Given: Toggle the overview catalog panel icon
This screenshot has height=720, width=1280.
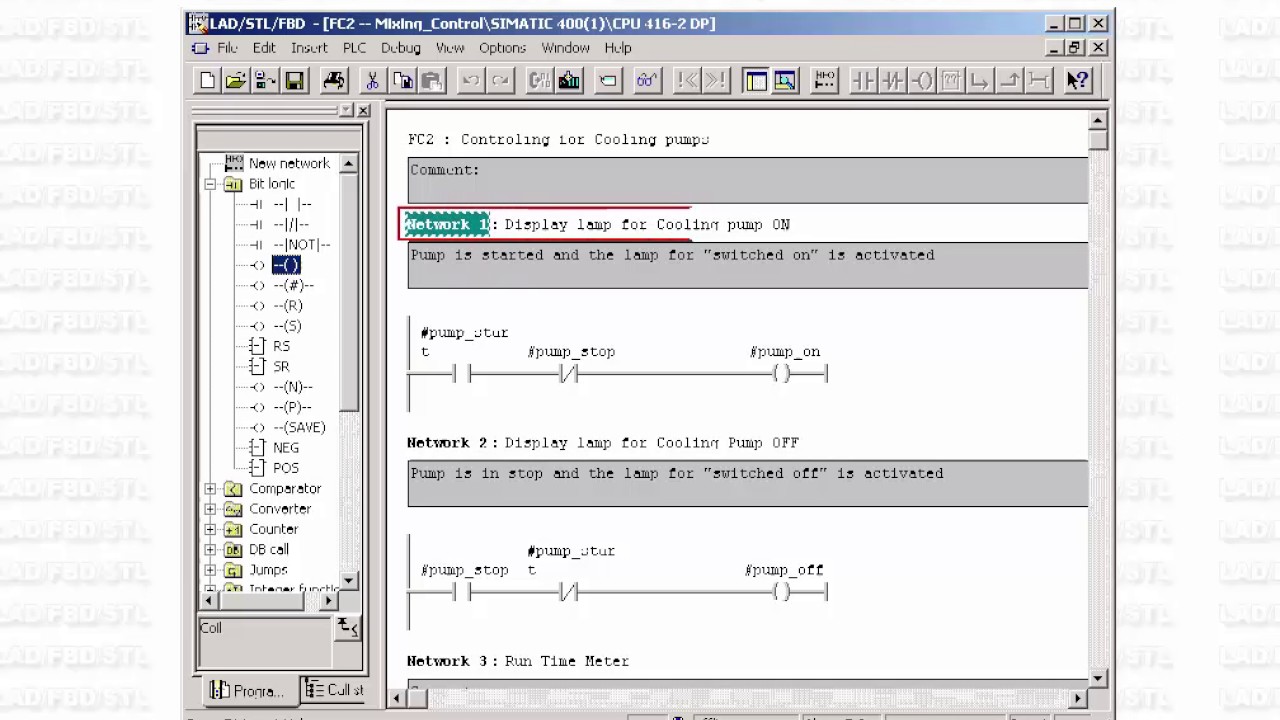Looking at the screenshot, I should tap(756, 81).
